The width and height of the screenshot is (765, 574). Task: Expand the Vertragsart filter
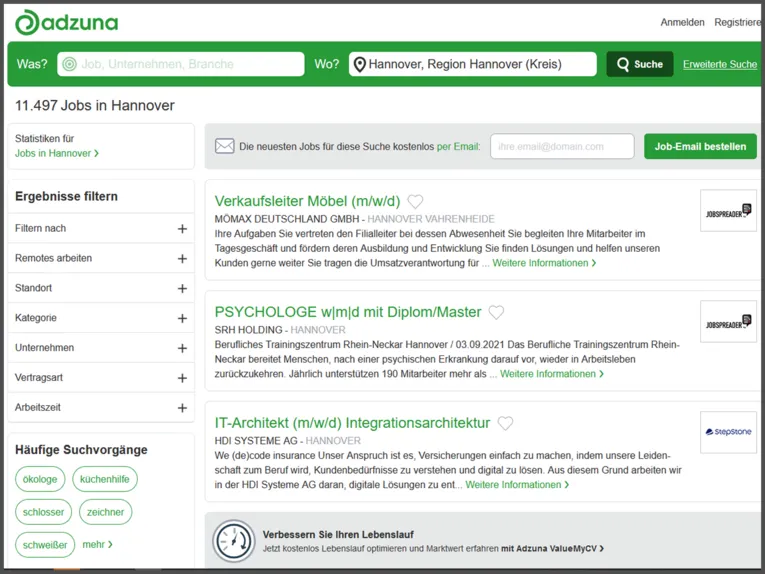[x=101, y=377]
